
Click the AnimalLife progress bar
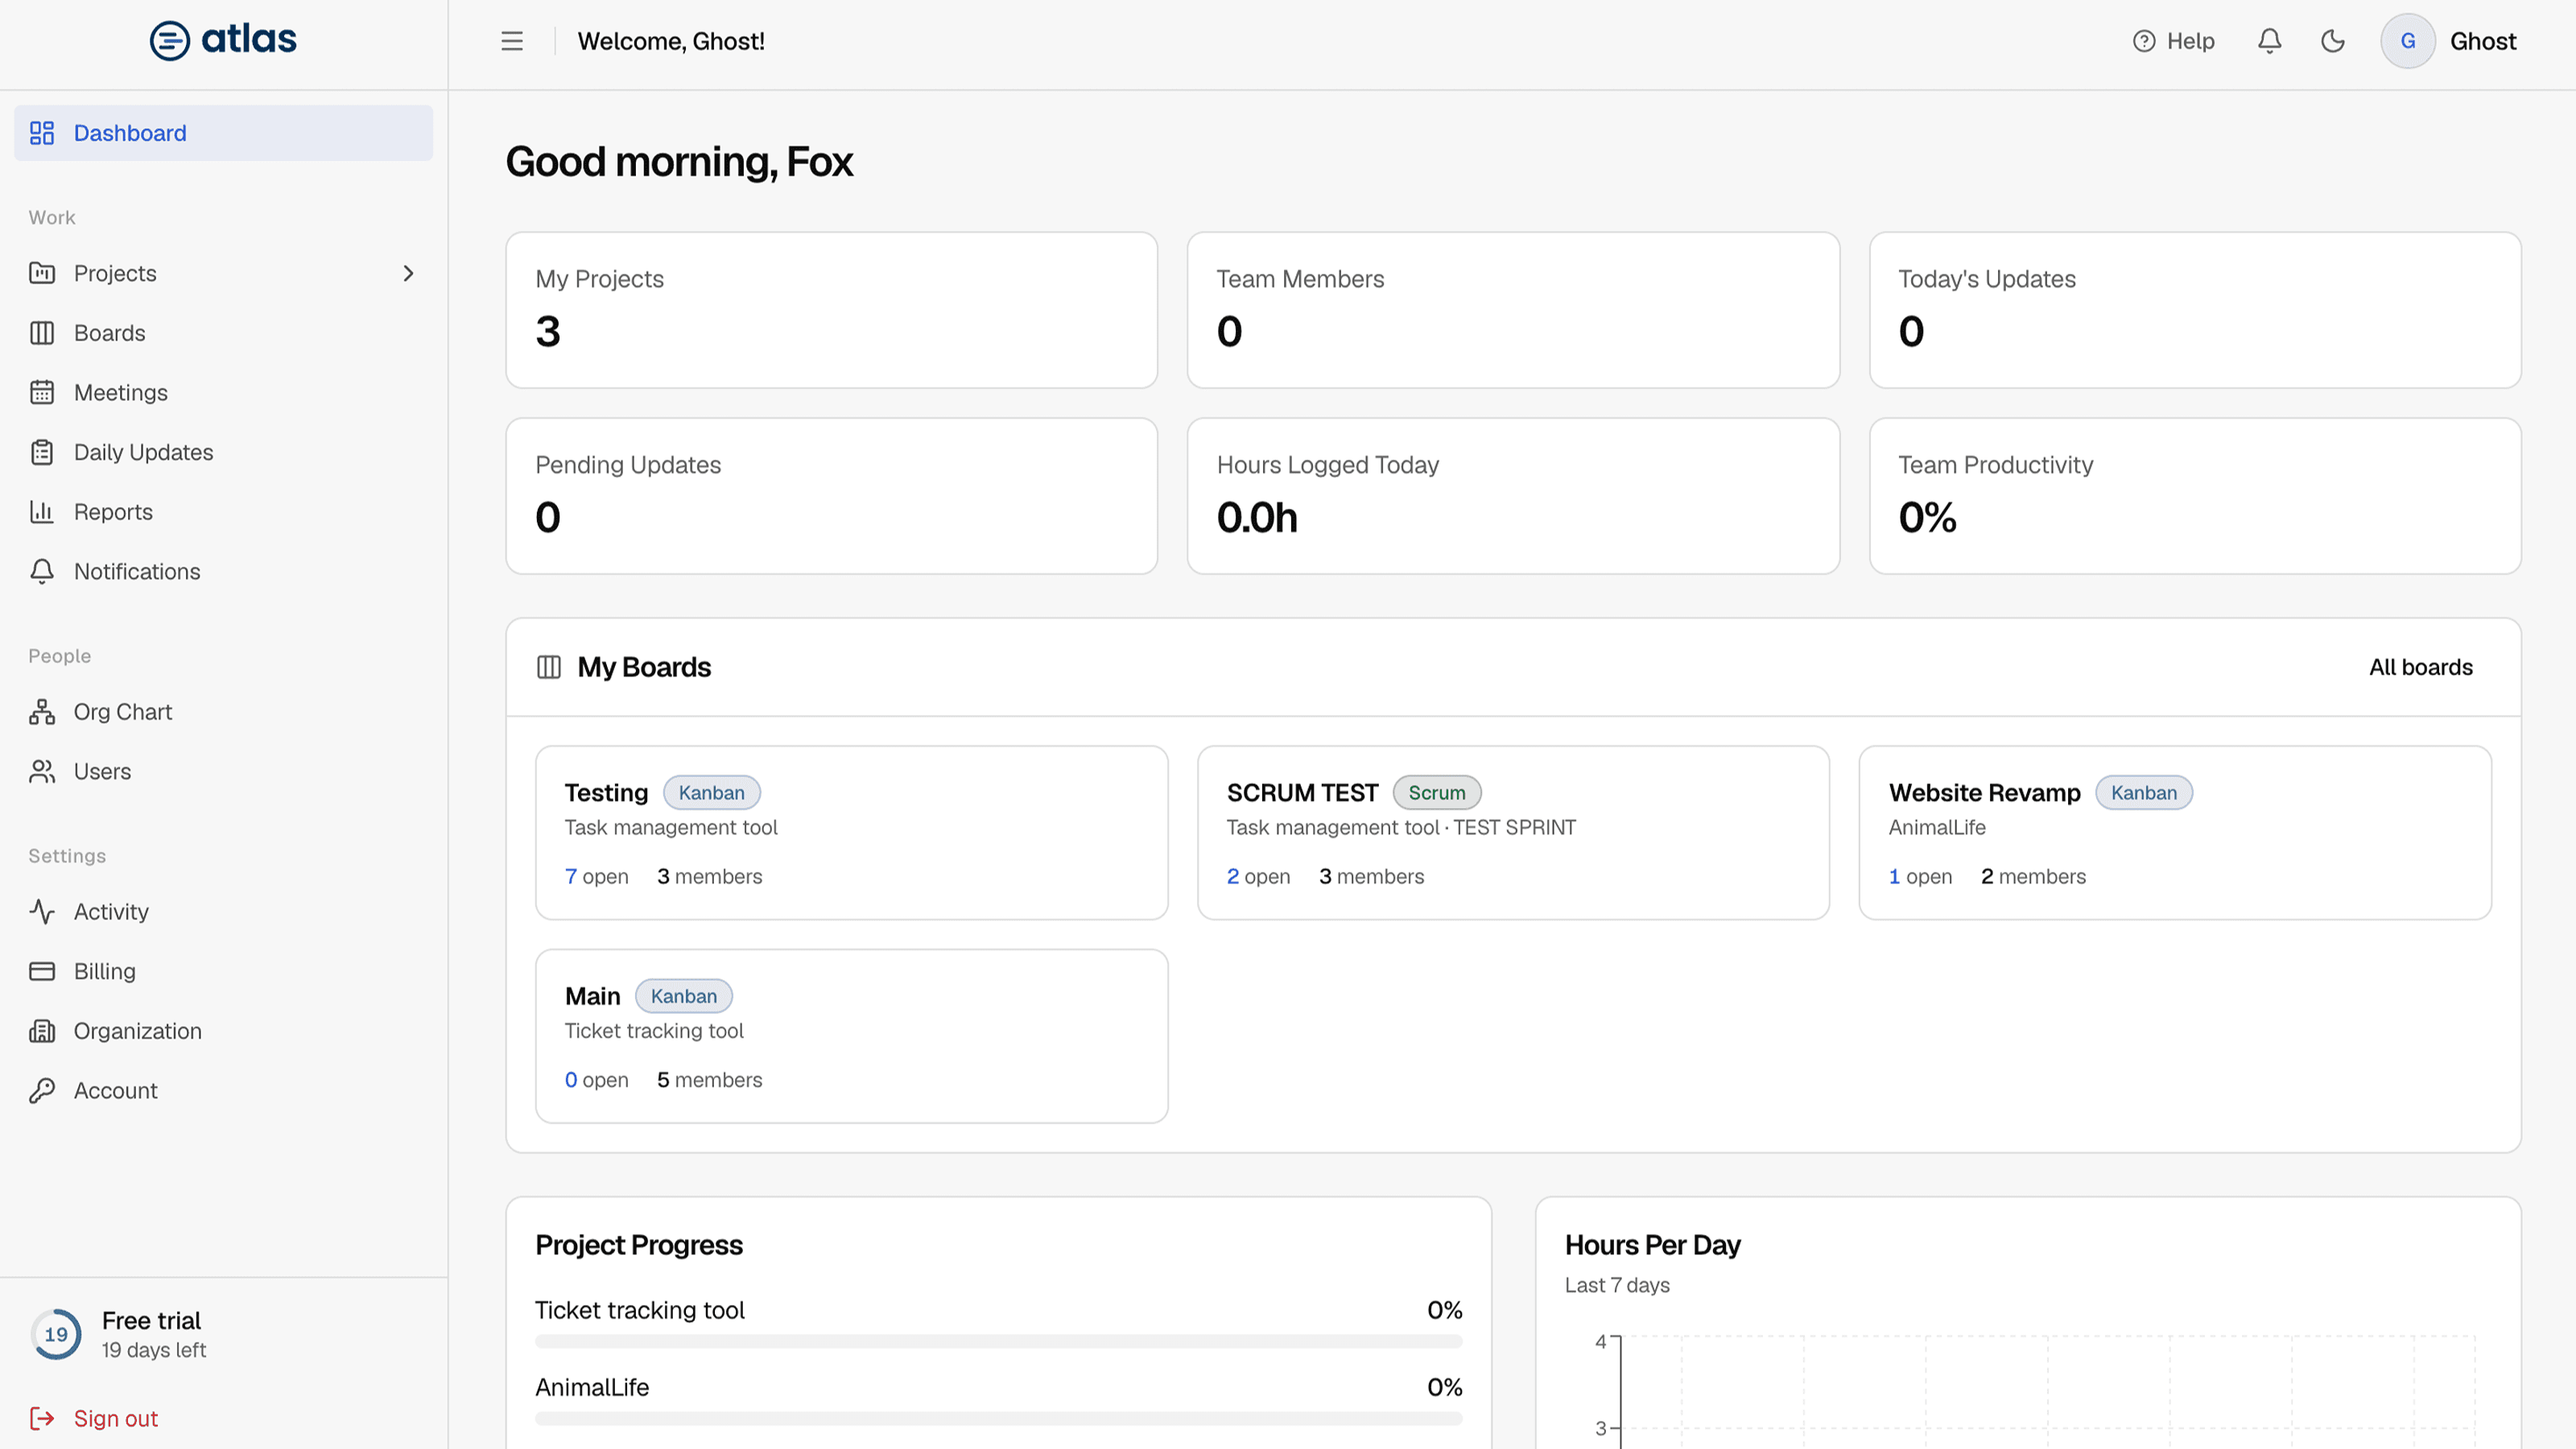click(998, 1418)
